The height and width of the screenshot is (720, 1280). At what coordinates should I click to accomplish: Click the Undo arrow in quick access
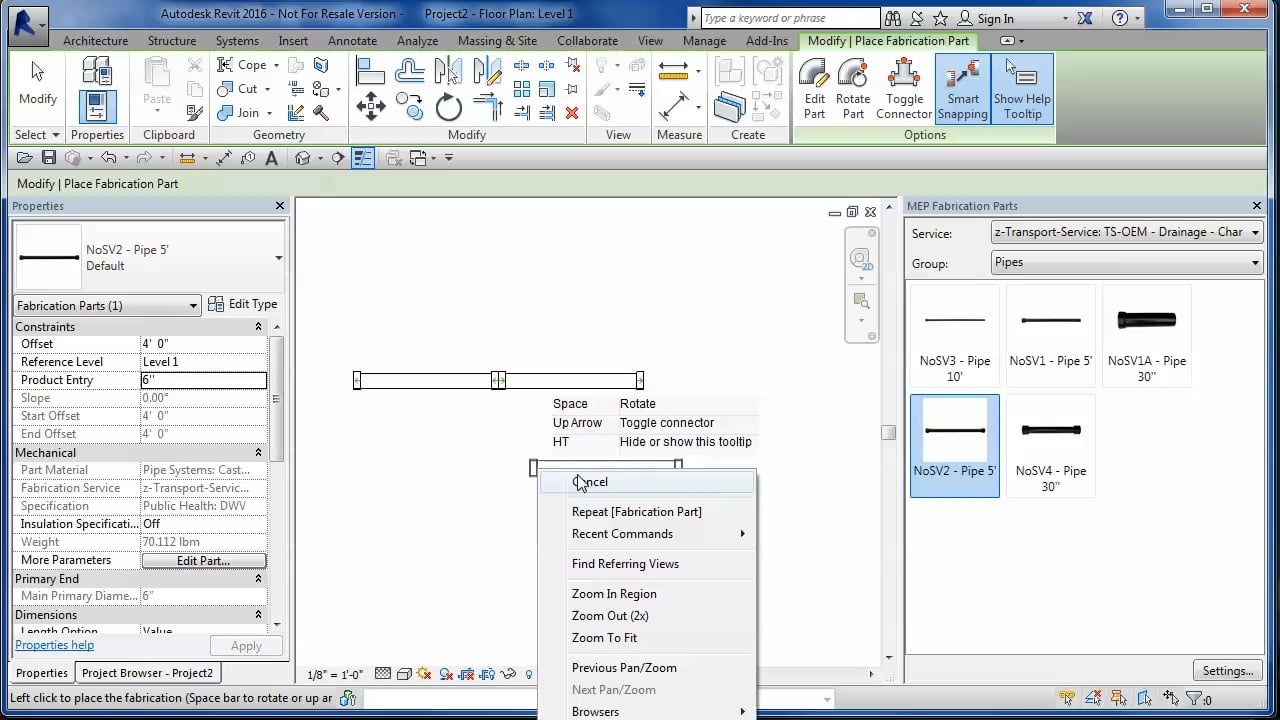click(x=108, y=158)
